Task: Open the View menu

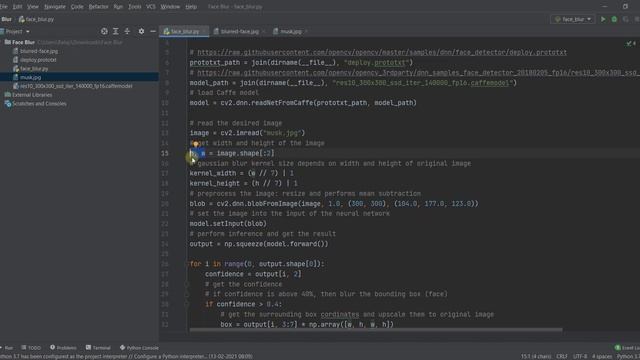Action: (x=33, y=7)
